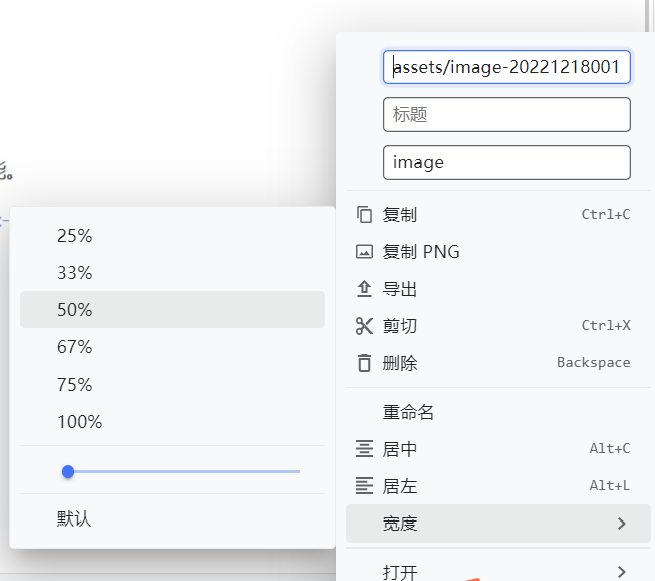Click the center-align icon beside 居中
This screenshot has width=655, height=581.
click(x=364, y=449)
